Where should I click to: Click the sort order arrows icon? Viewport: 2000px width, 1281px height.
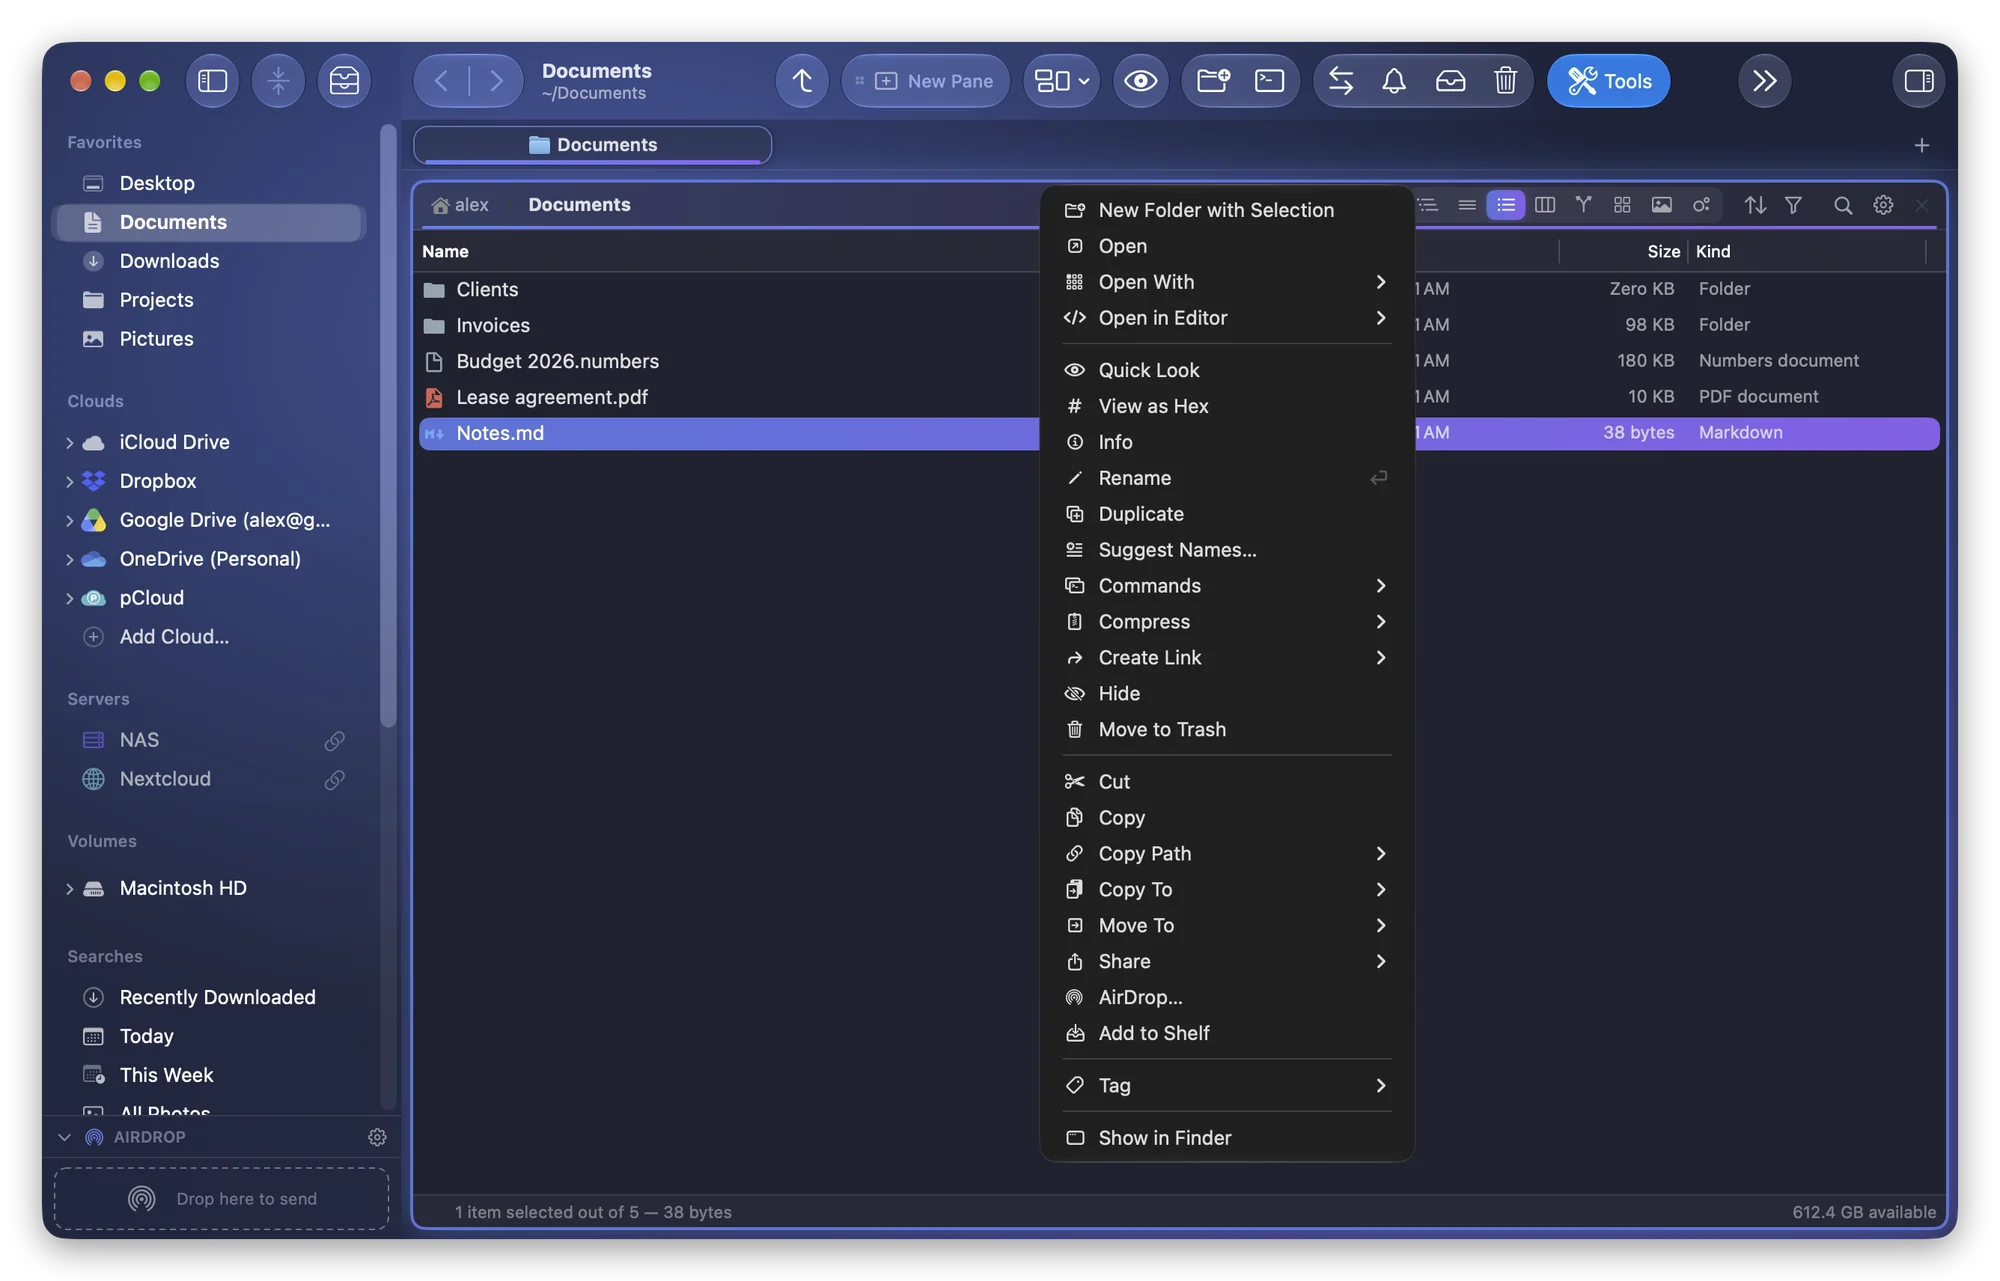tap(1754, 205)
